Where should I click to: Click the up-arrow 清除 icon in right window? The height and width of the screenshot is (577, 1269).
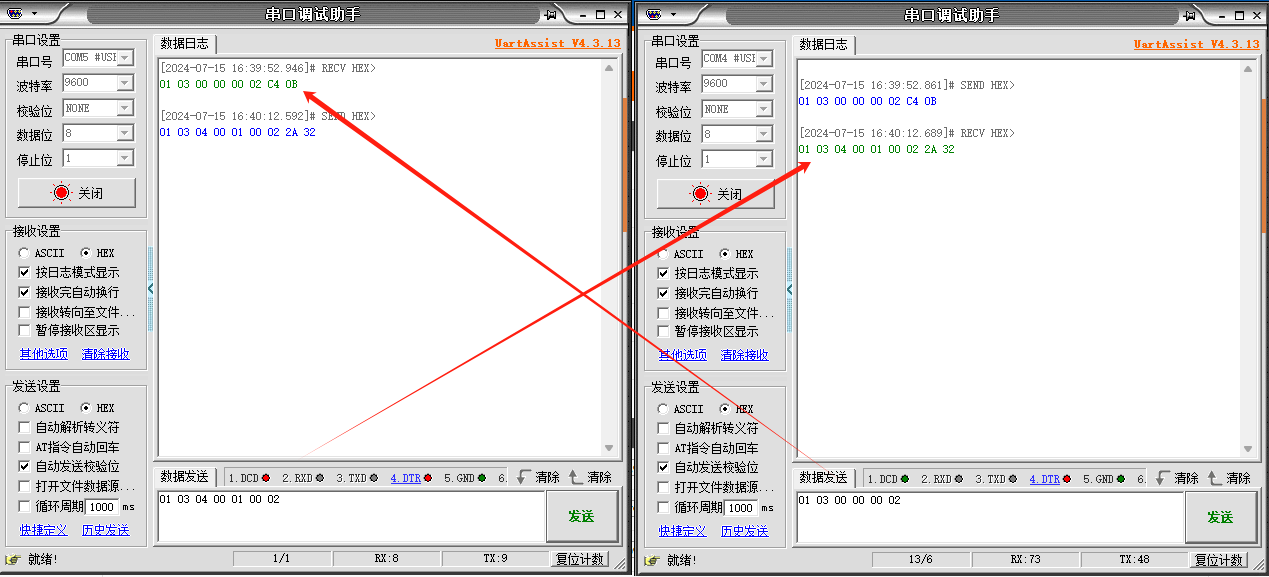pos(1214,479)
